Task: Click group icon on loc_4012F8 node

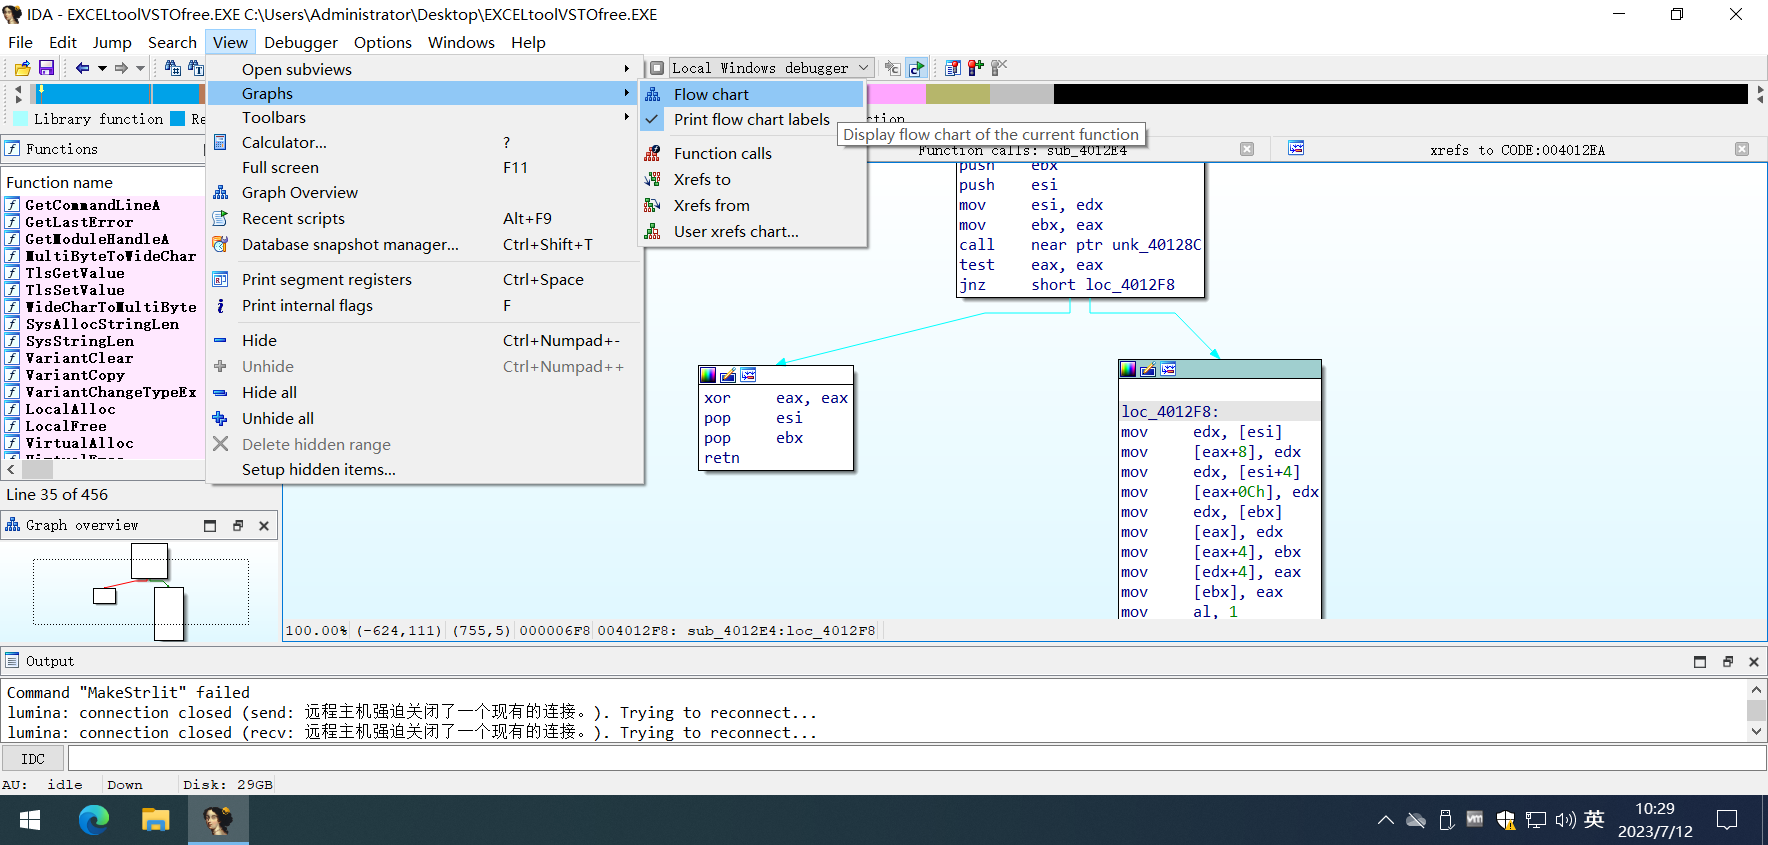Action: pyautogui.click(x=1168, y=369)
